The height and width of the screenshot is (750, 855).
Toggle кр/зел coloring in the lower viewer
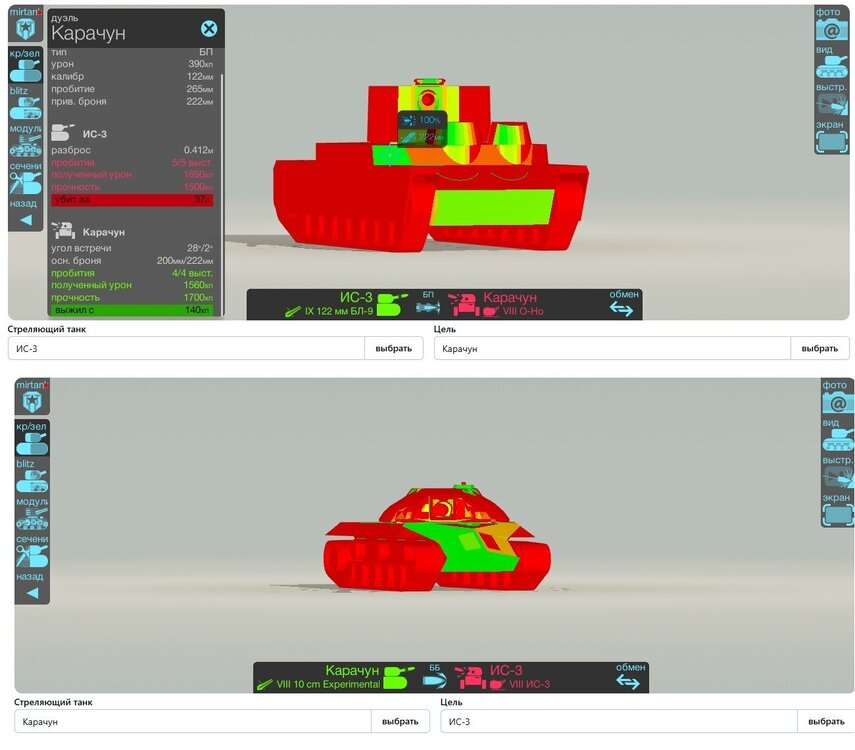point(32,438)
